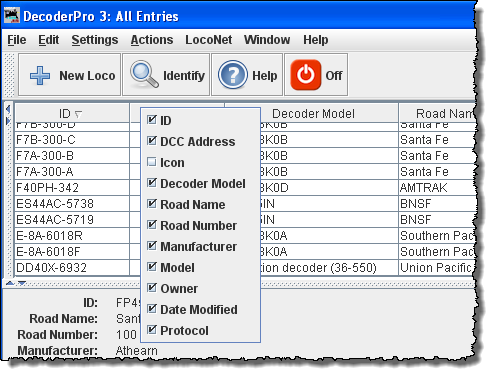This screenshot has height=376, width=495.
Task: Click the down arrow on horizontal divider
Action: (x=22, y=283)
